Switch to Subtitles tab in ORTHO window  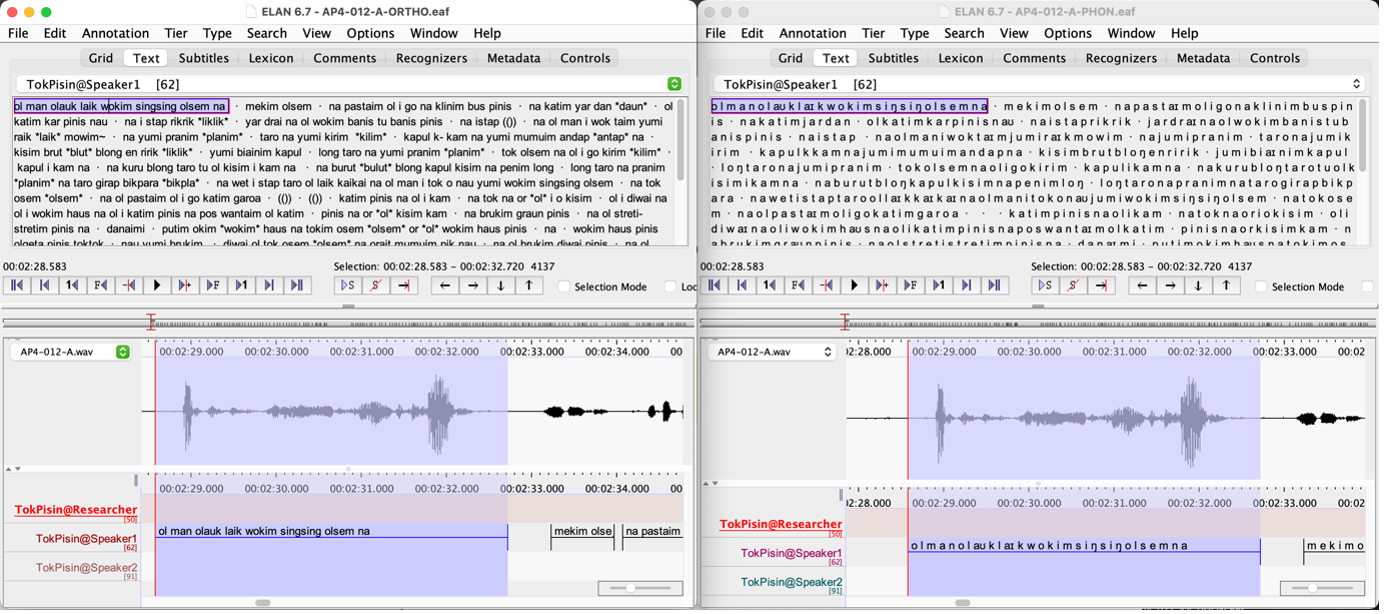203,58
